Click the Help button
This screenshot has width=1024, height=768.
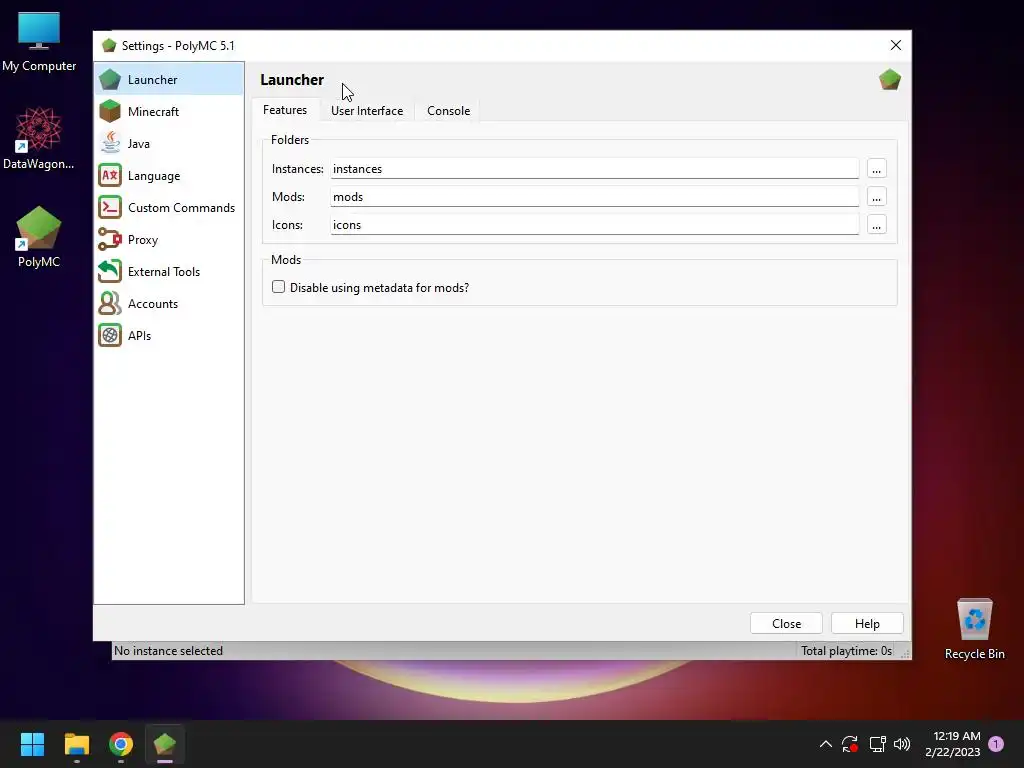pos(867,624)
